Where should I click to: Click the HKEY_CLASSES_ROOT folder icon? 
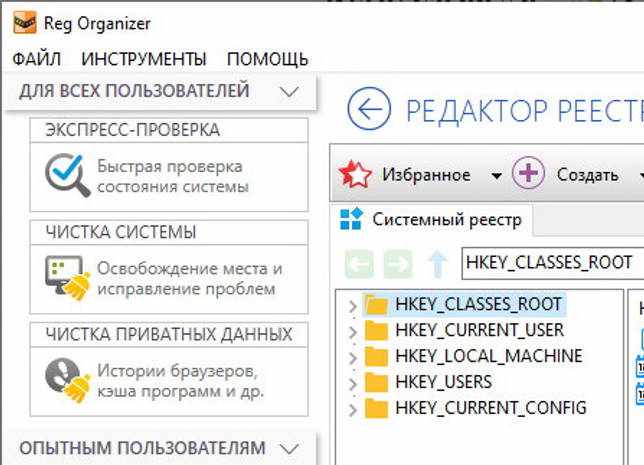click(376, 305)
